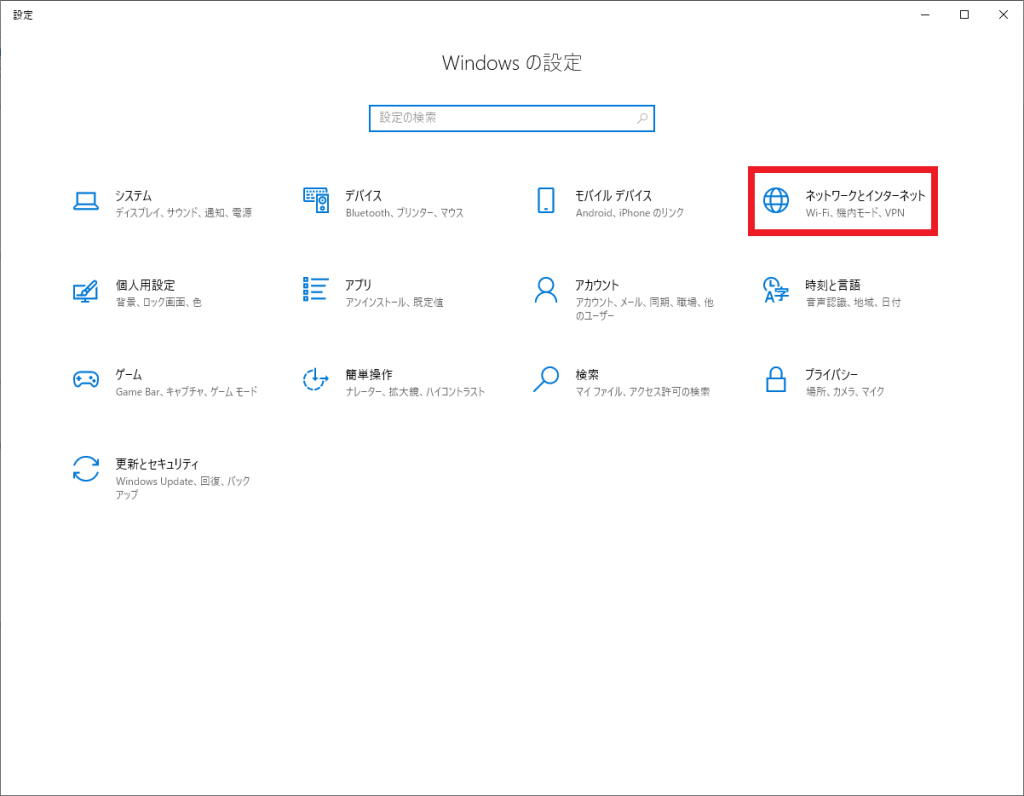Open ゲーム category title
The image size is (1024, 796).
(129, 375)
